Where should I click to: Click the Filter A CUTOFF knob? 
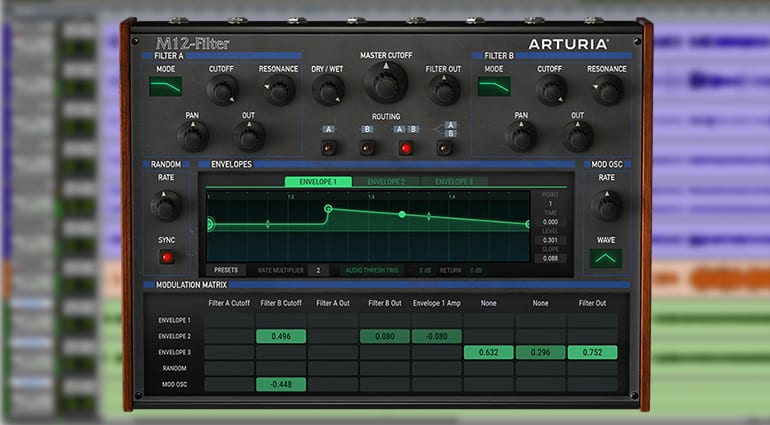pos(222,90)
